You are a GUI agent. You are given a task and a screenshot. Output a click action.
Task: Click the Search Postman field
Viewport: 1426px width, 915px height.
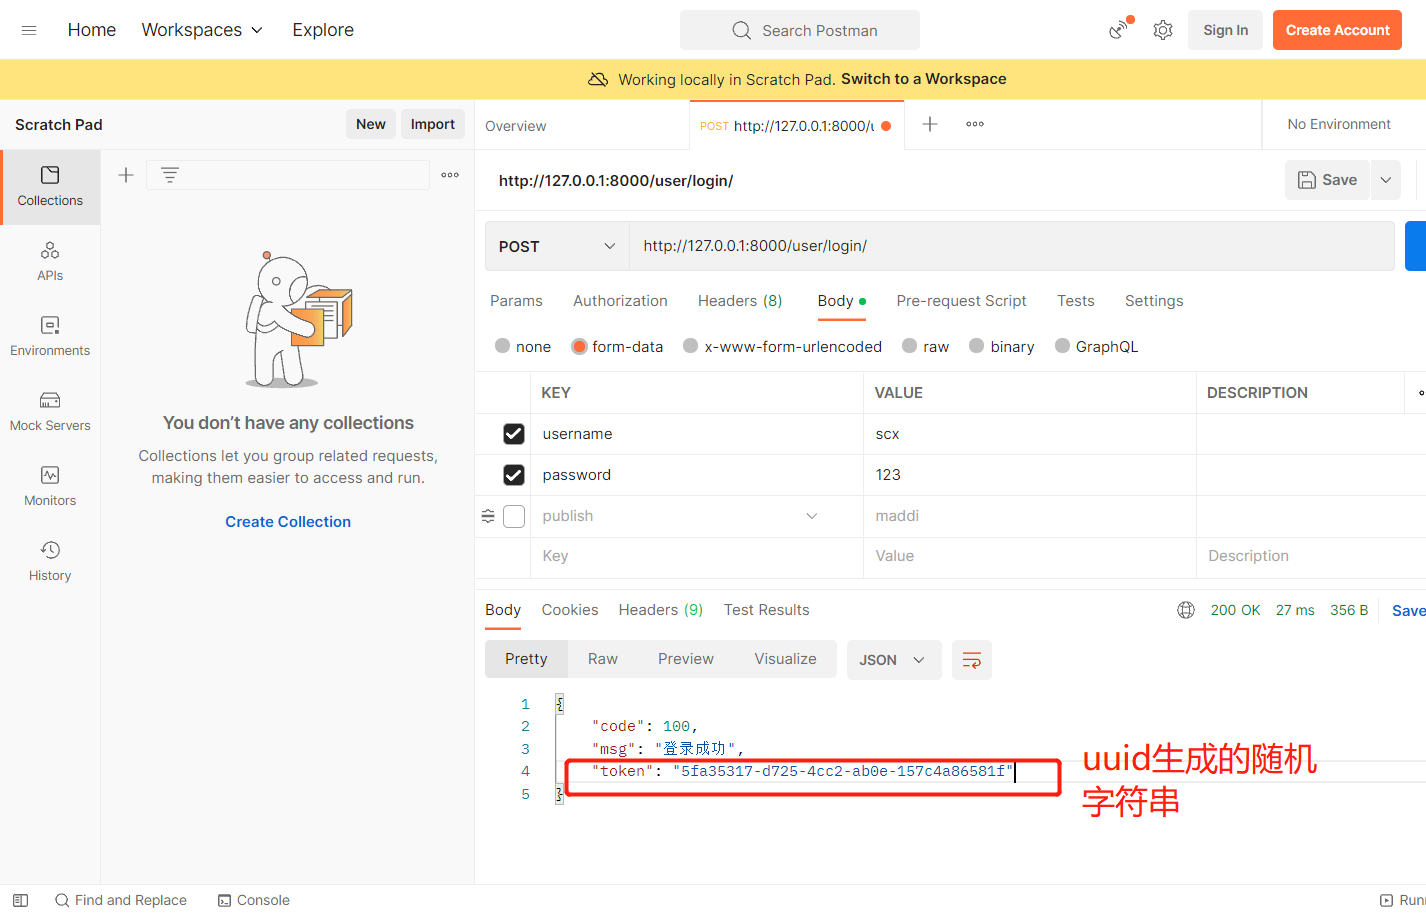pyautogui.click(x=800, y=30)
